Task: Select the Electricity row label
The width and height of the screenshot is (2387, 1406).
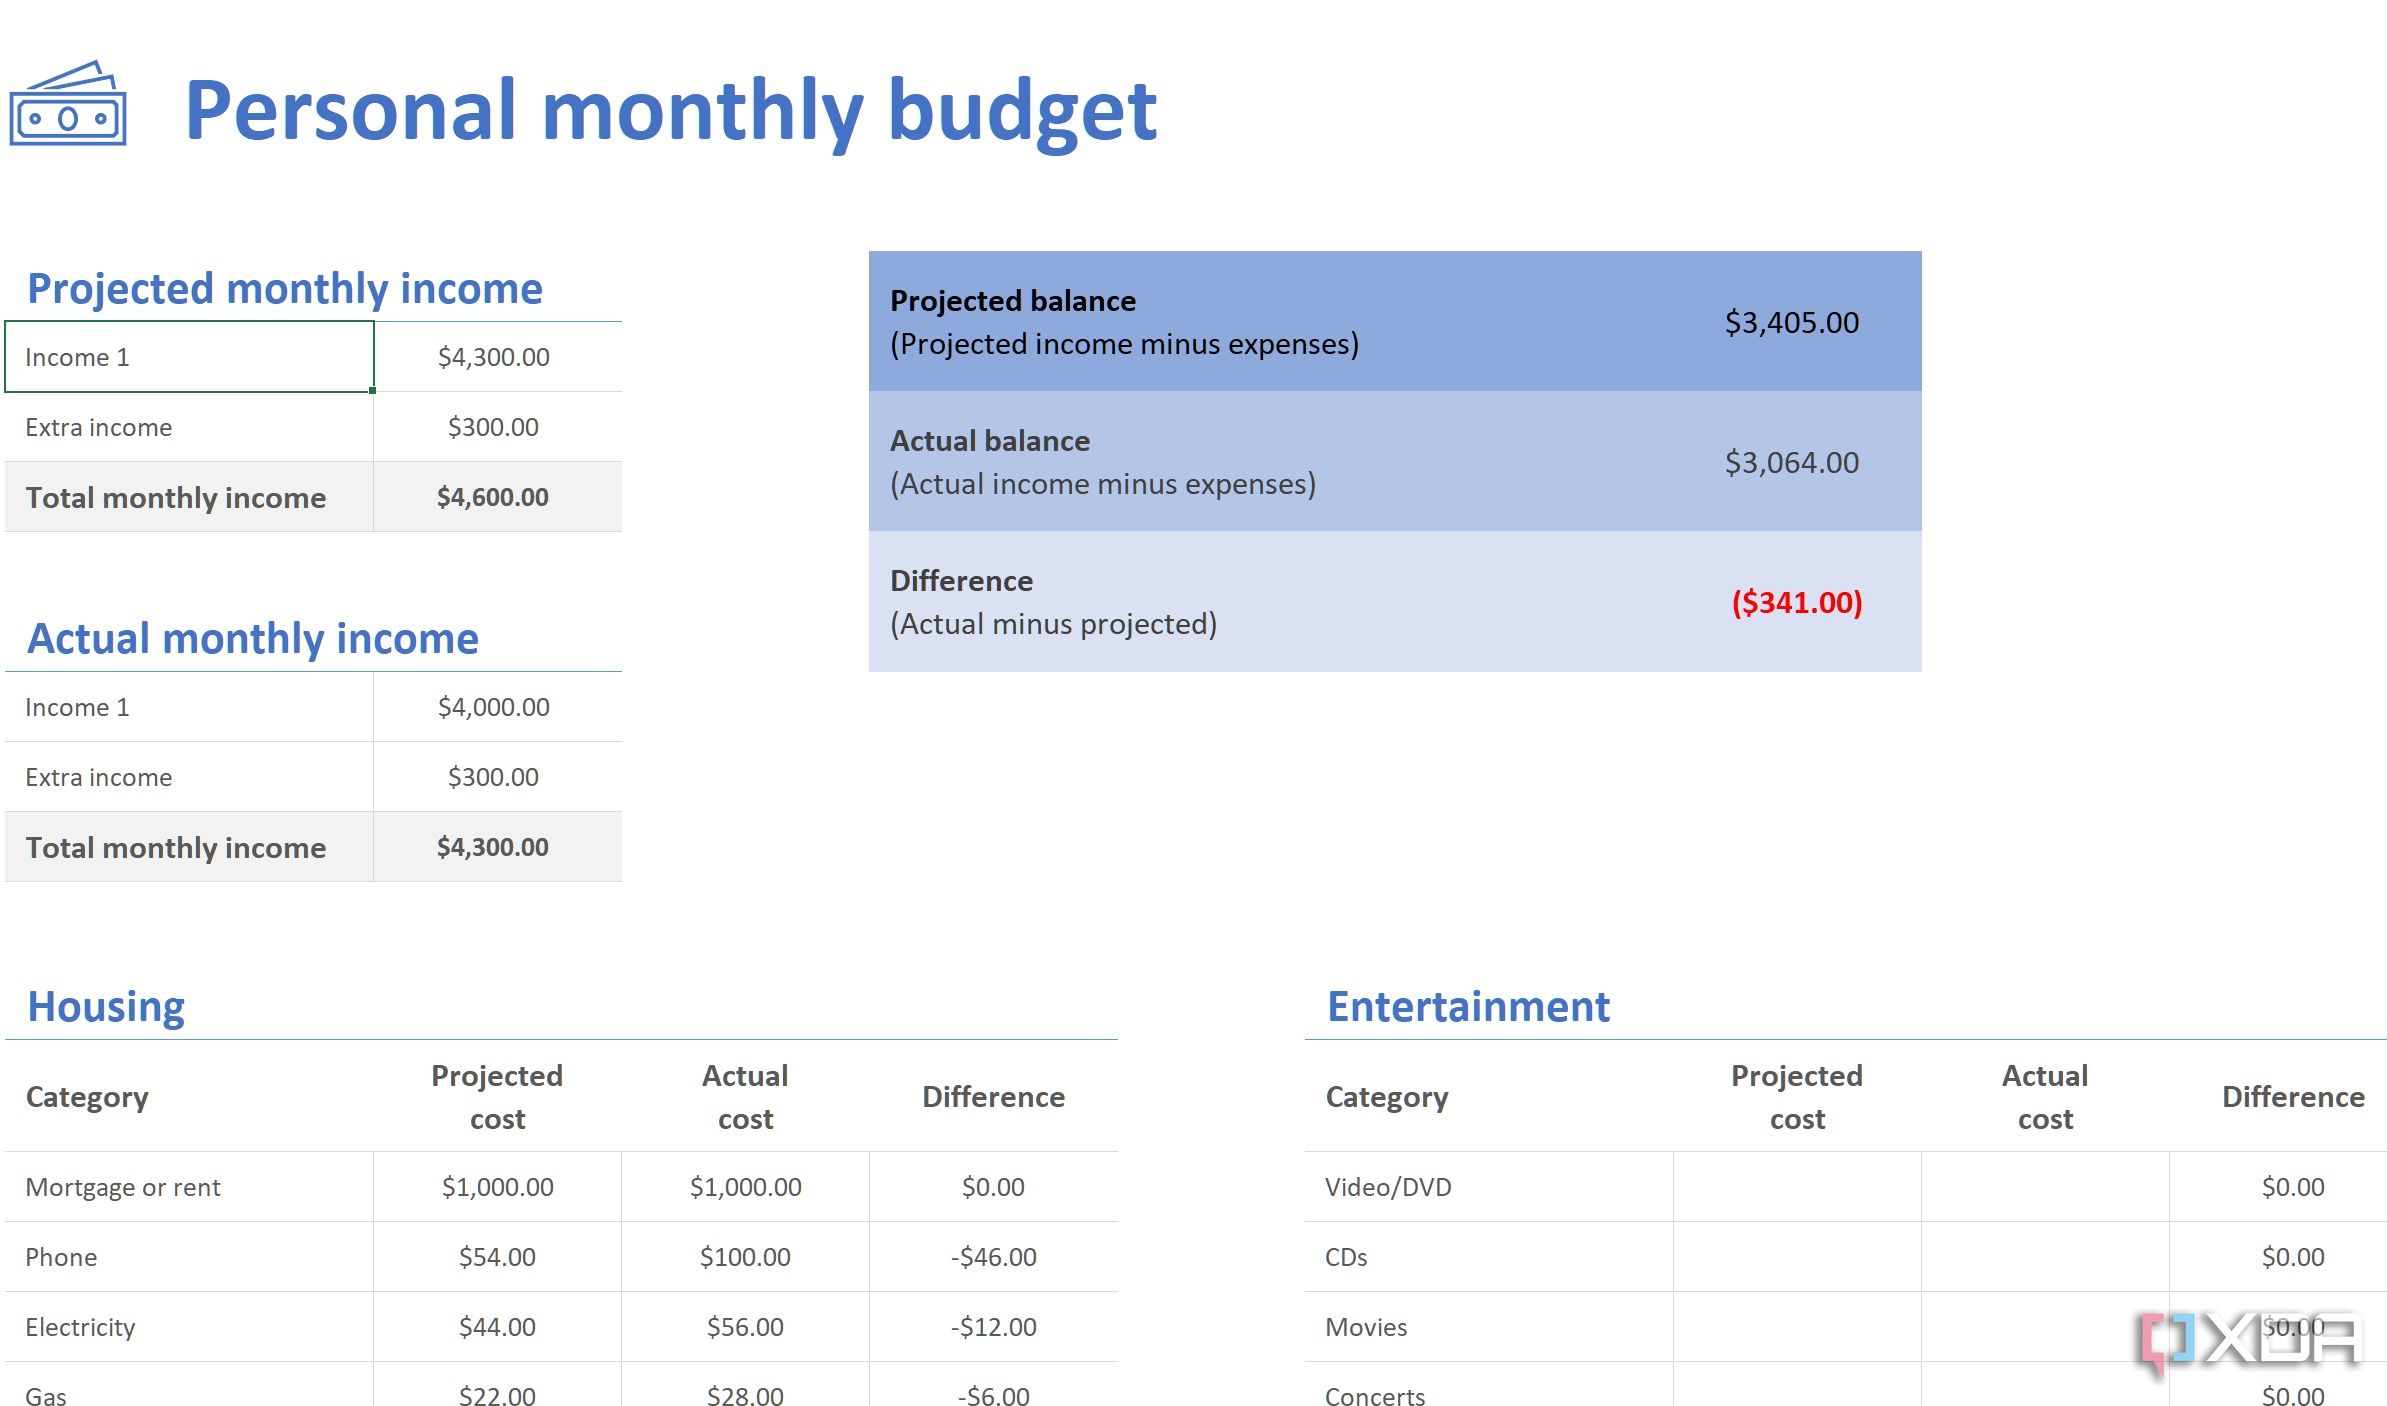Action: coord(80,1327)
